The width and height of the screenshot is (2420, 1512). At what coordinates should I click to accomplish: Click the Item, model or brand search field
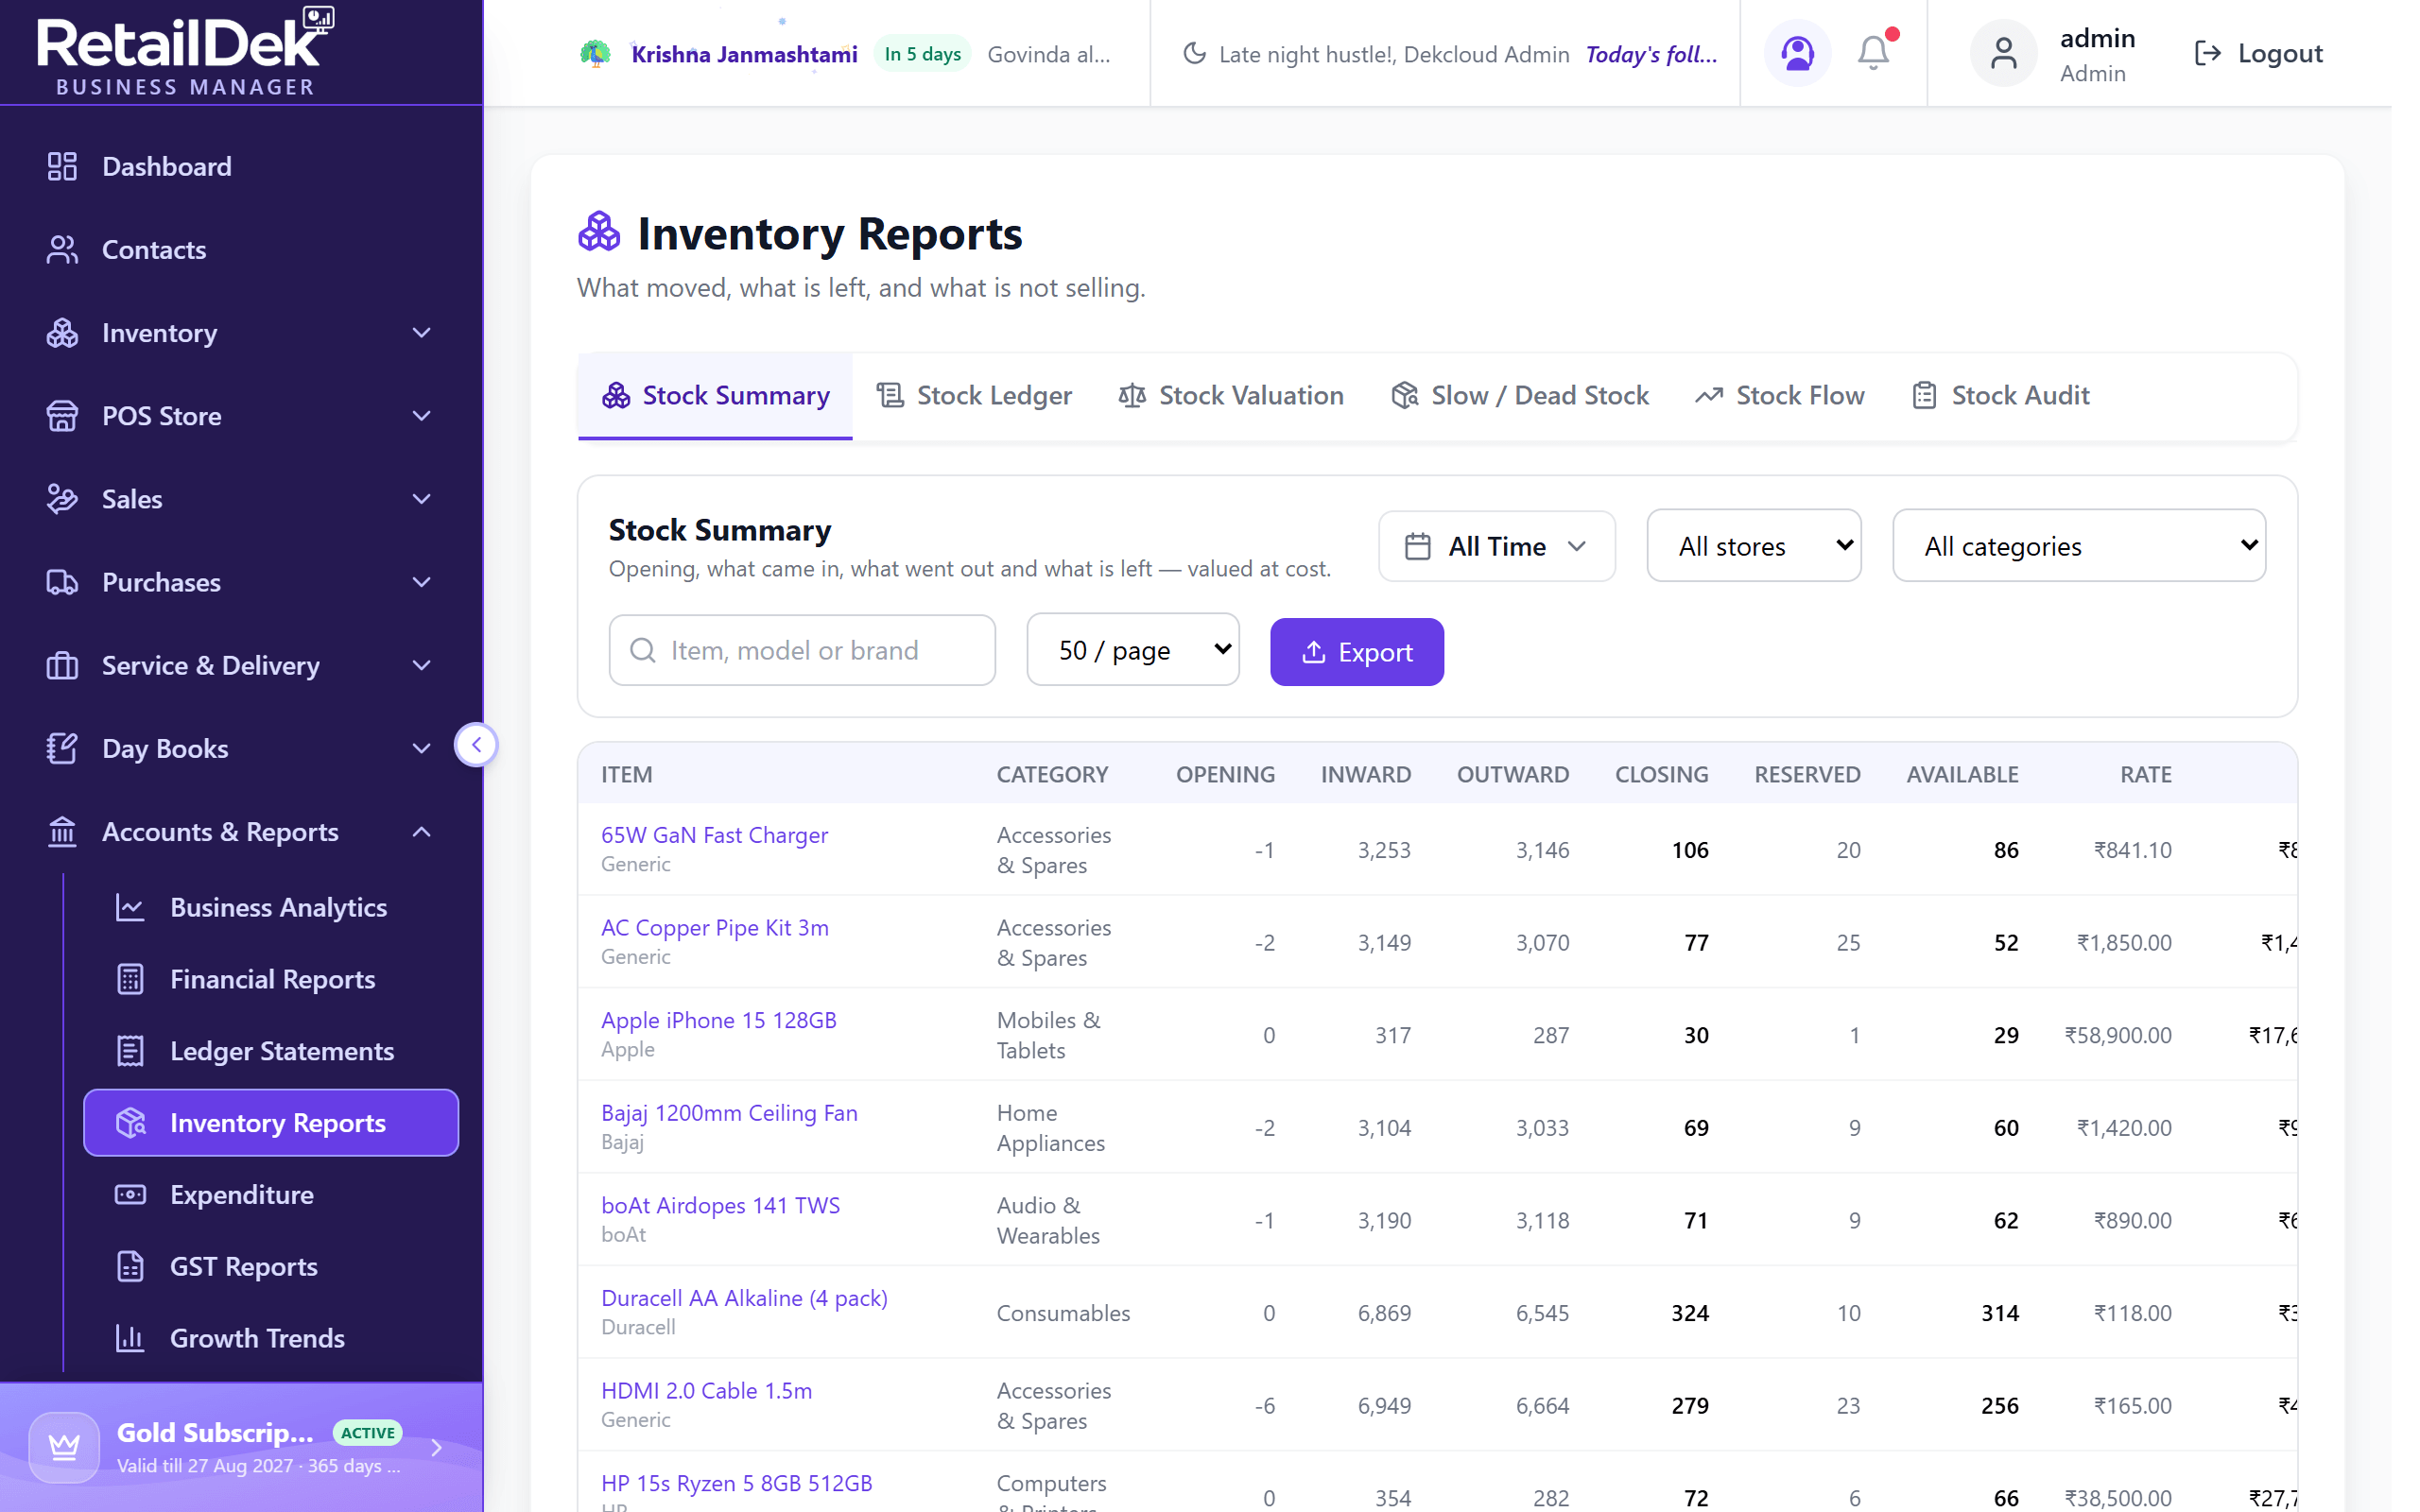(x=801, y=650)
